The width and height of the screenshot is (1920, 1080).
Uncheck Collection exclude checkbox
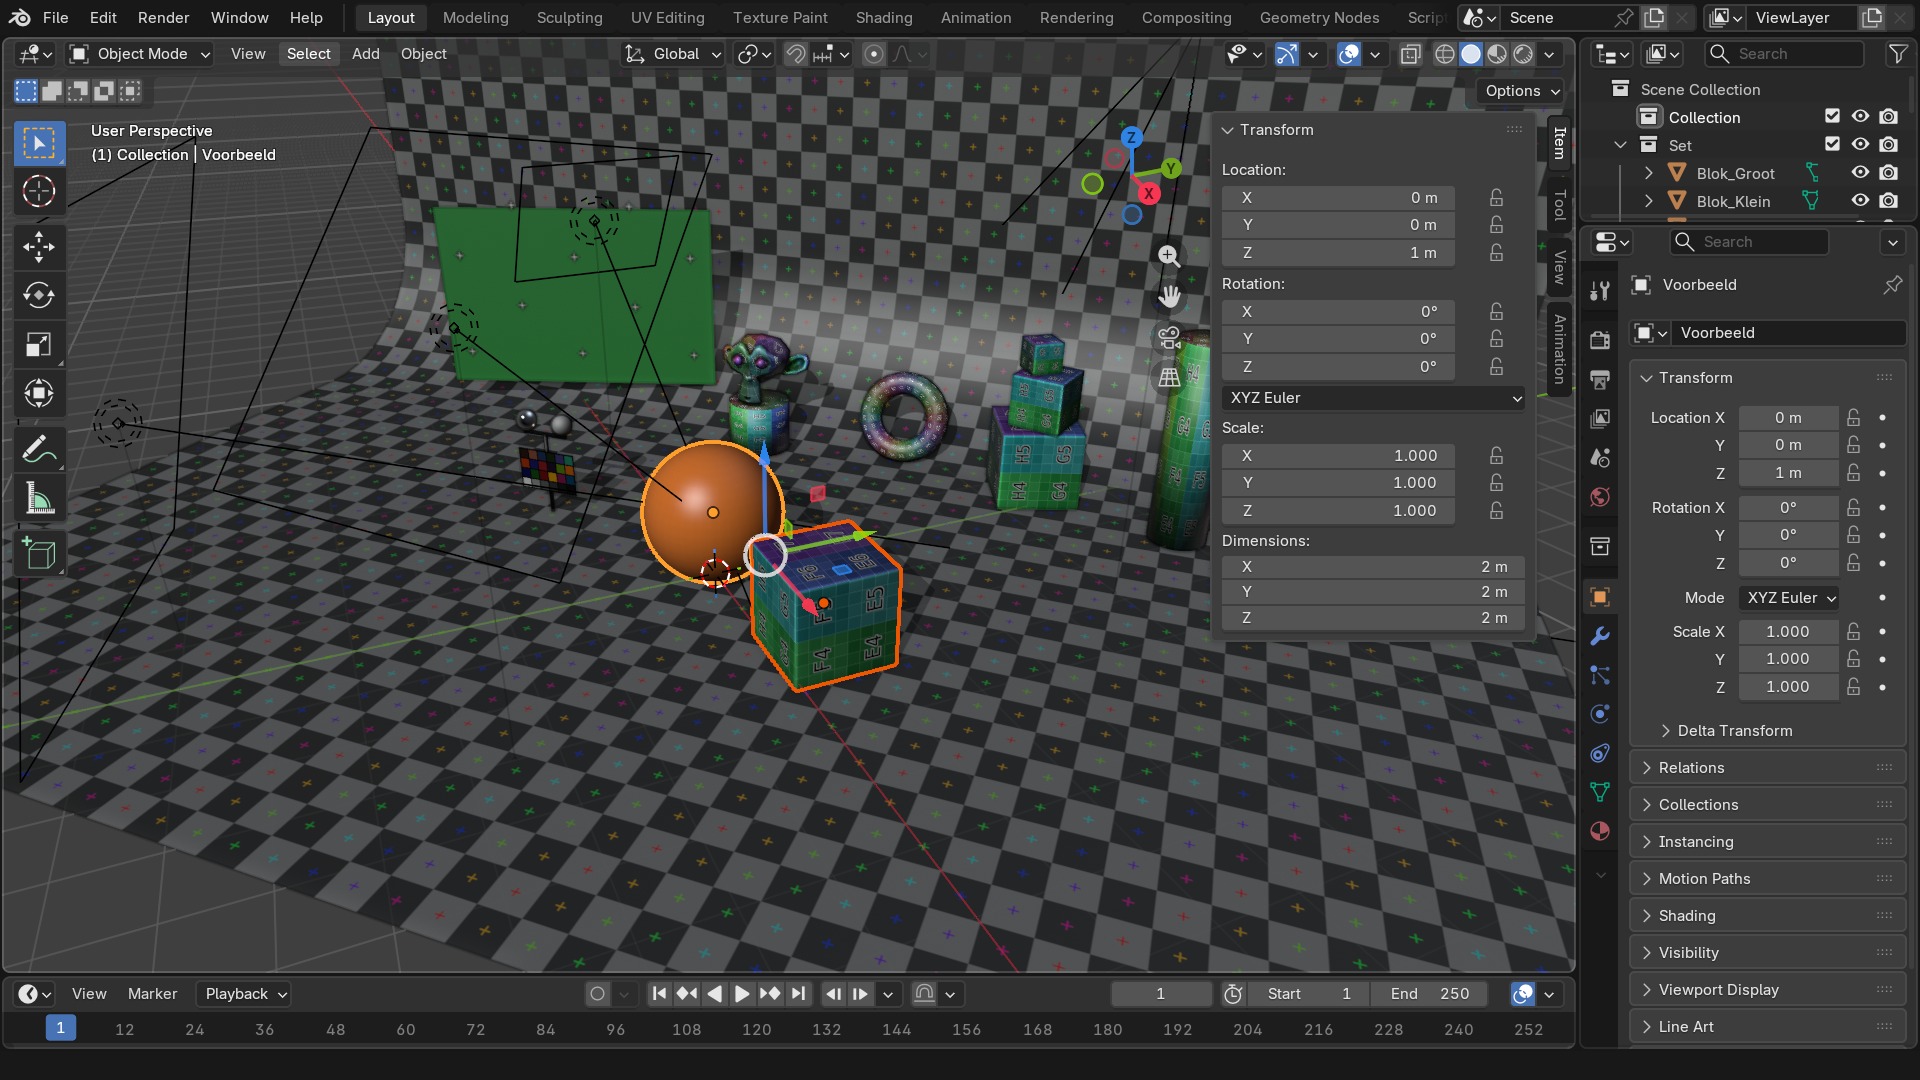tap(1832, 117)
